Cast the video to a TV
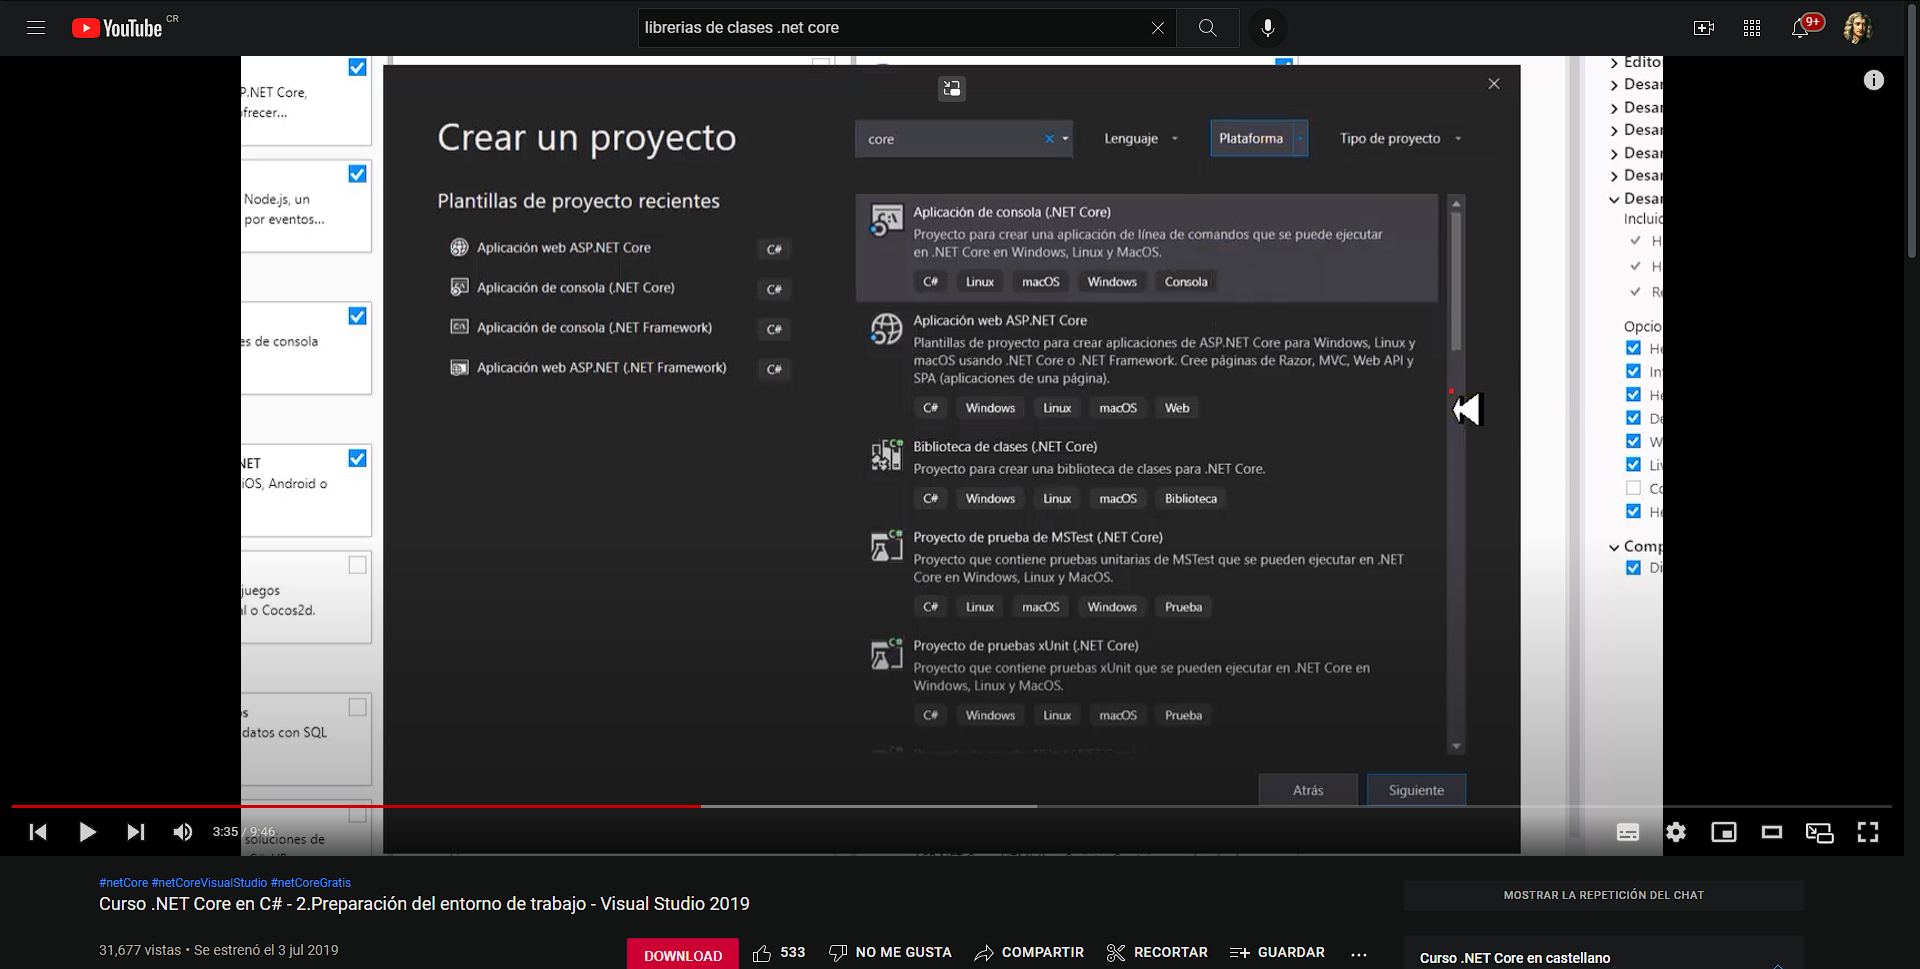 point(1820,832)
